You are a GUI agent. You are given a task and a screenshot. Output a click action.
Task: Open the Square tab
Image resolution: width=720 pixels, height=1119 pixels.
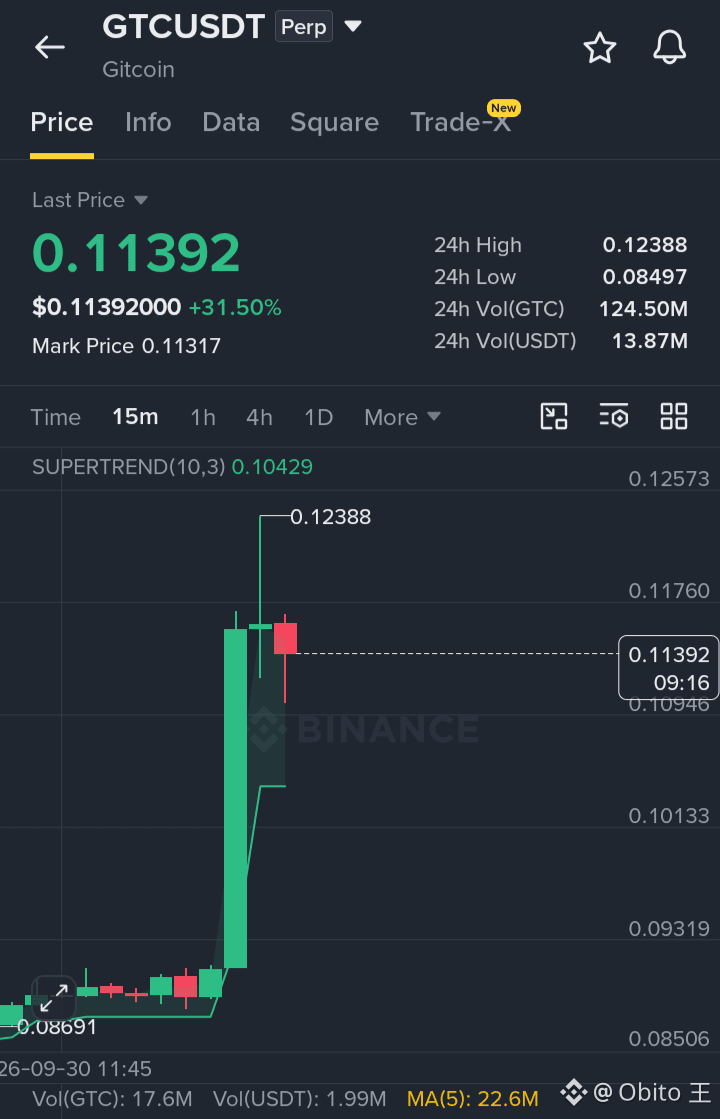click(335, 122)
